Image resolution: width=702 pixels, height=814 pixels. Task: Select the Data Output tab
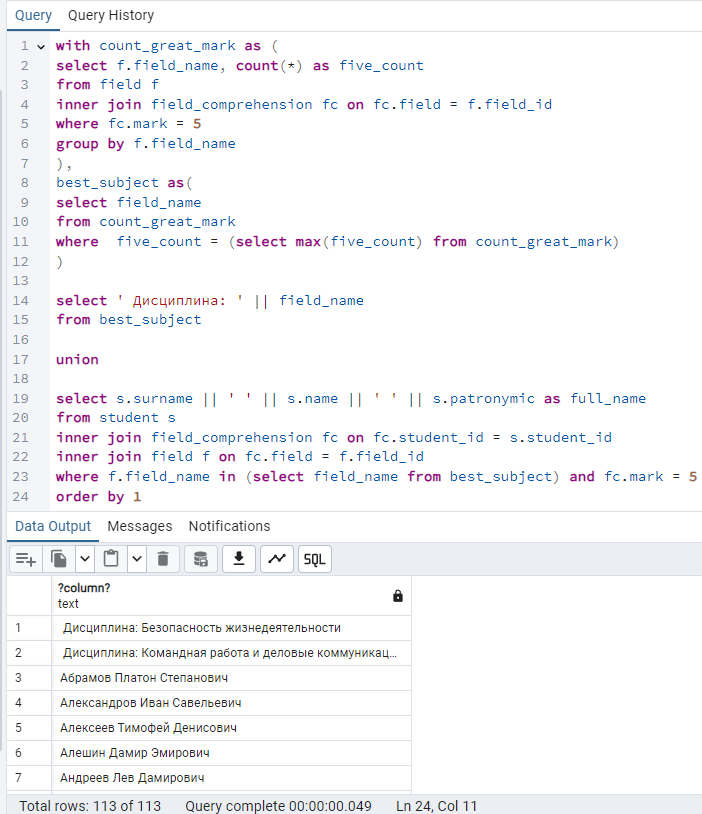[x=53, y=526]
